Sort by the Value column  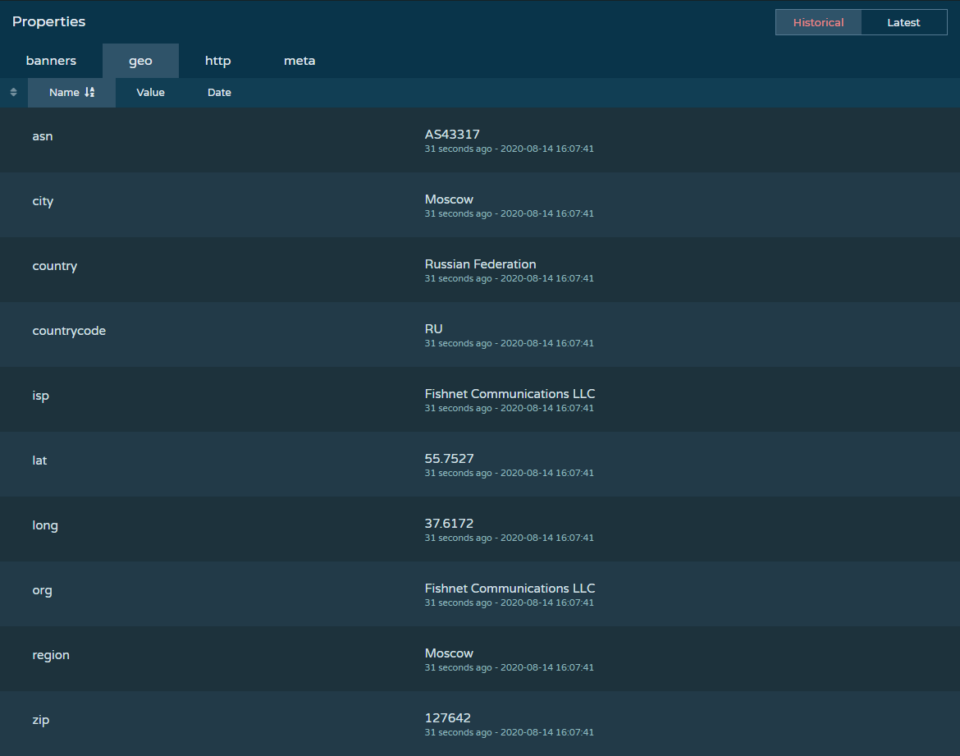pyautogui.click(x=150, y=92)
